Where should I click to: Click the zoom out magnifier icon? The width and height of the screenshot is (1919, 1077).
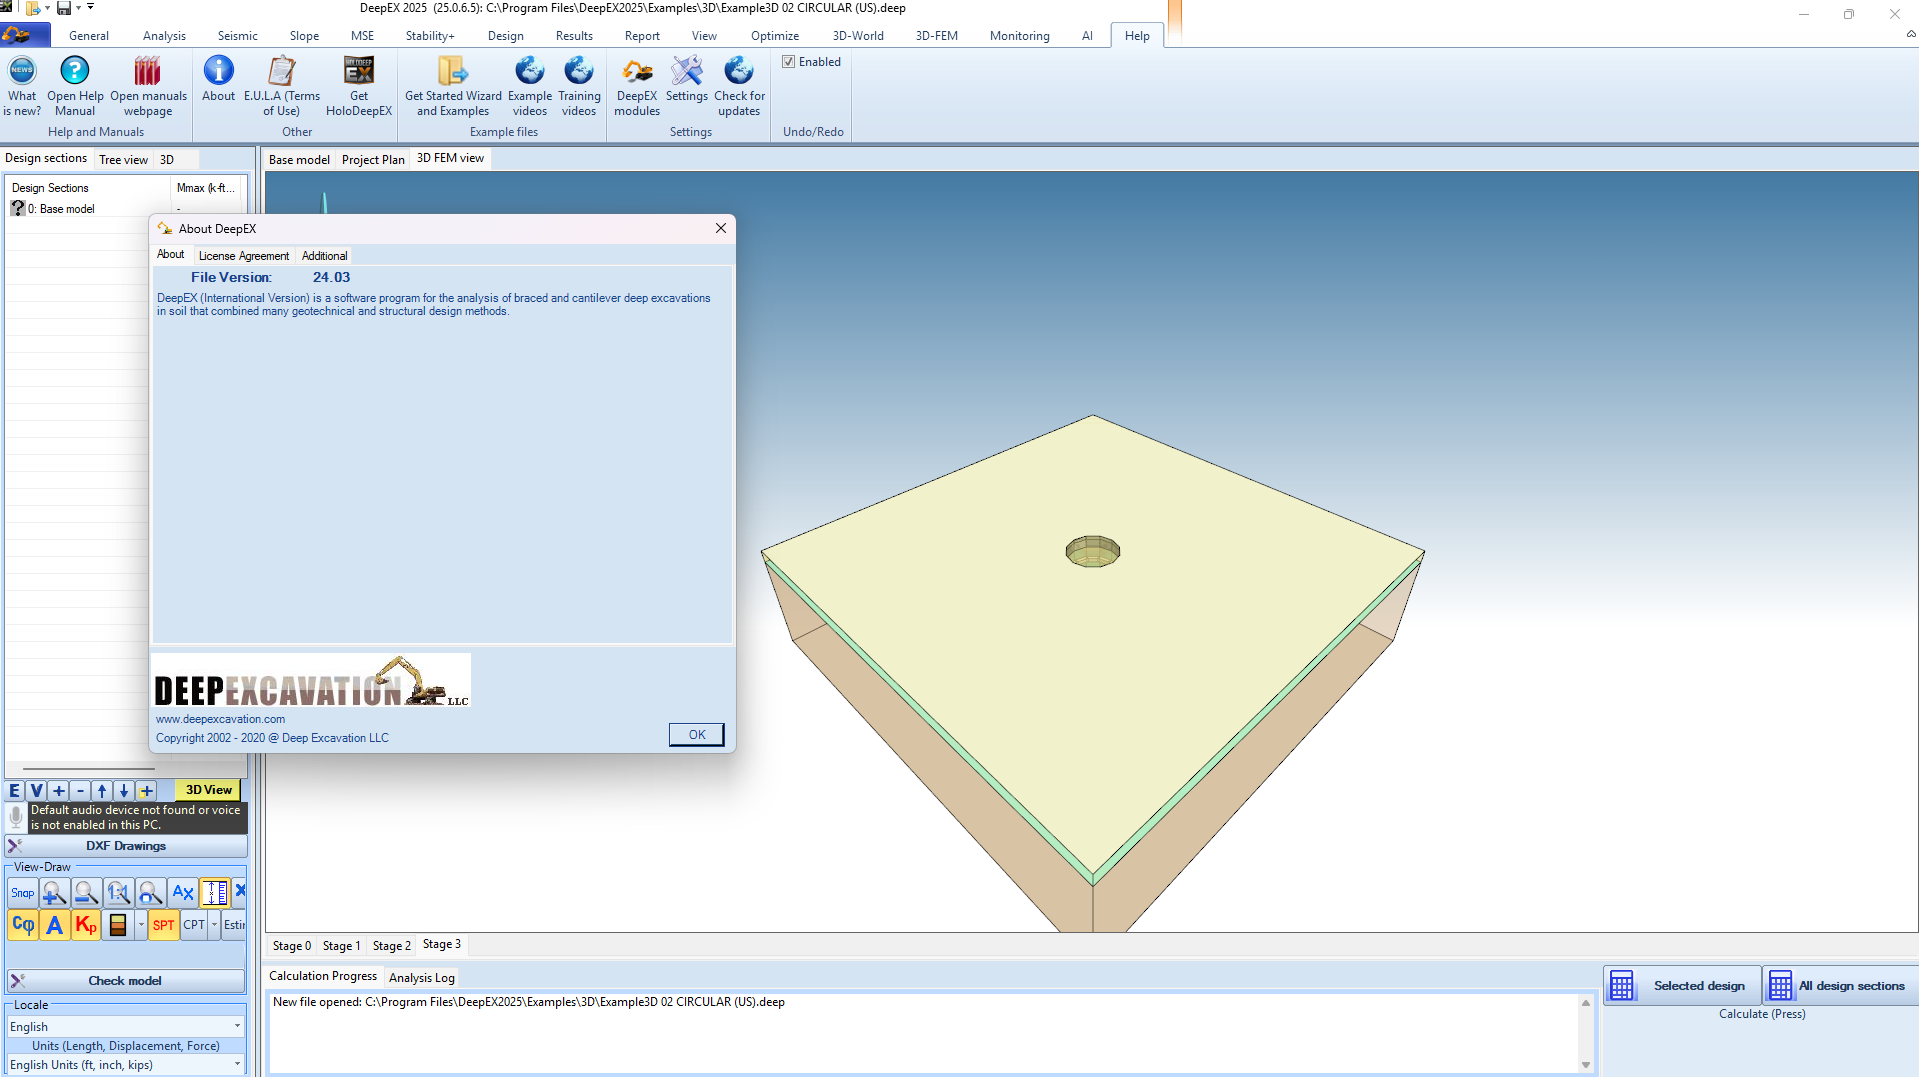[x=86, y=893]
